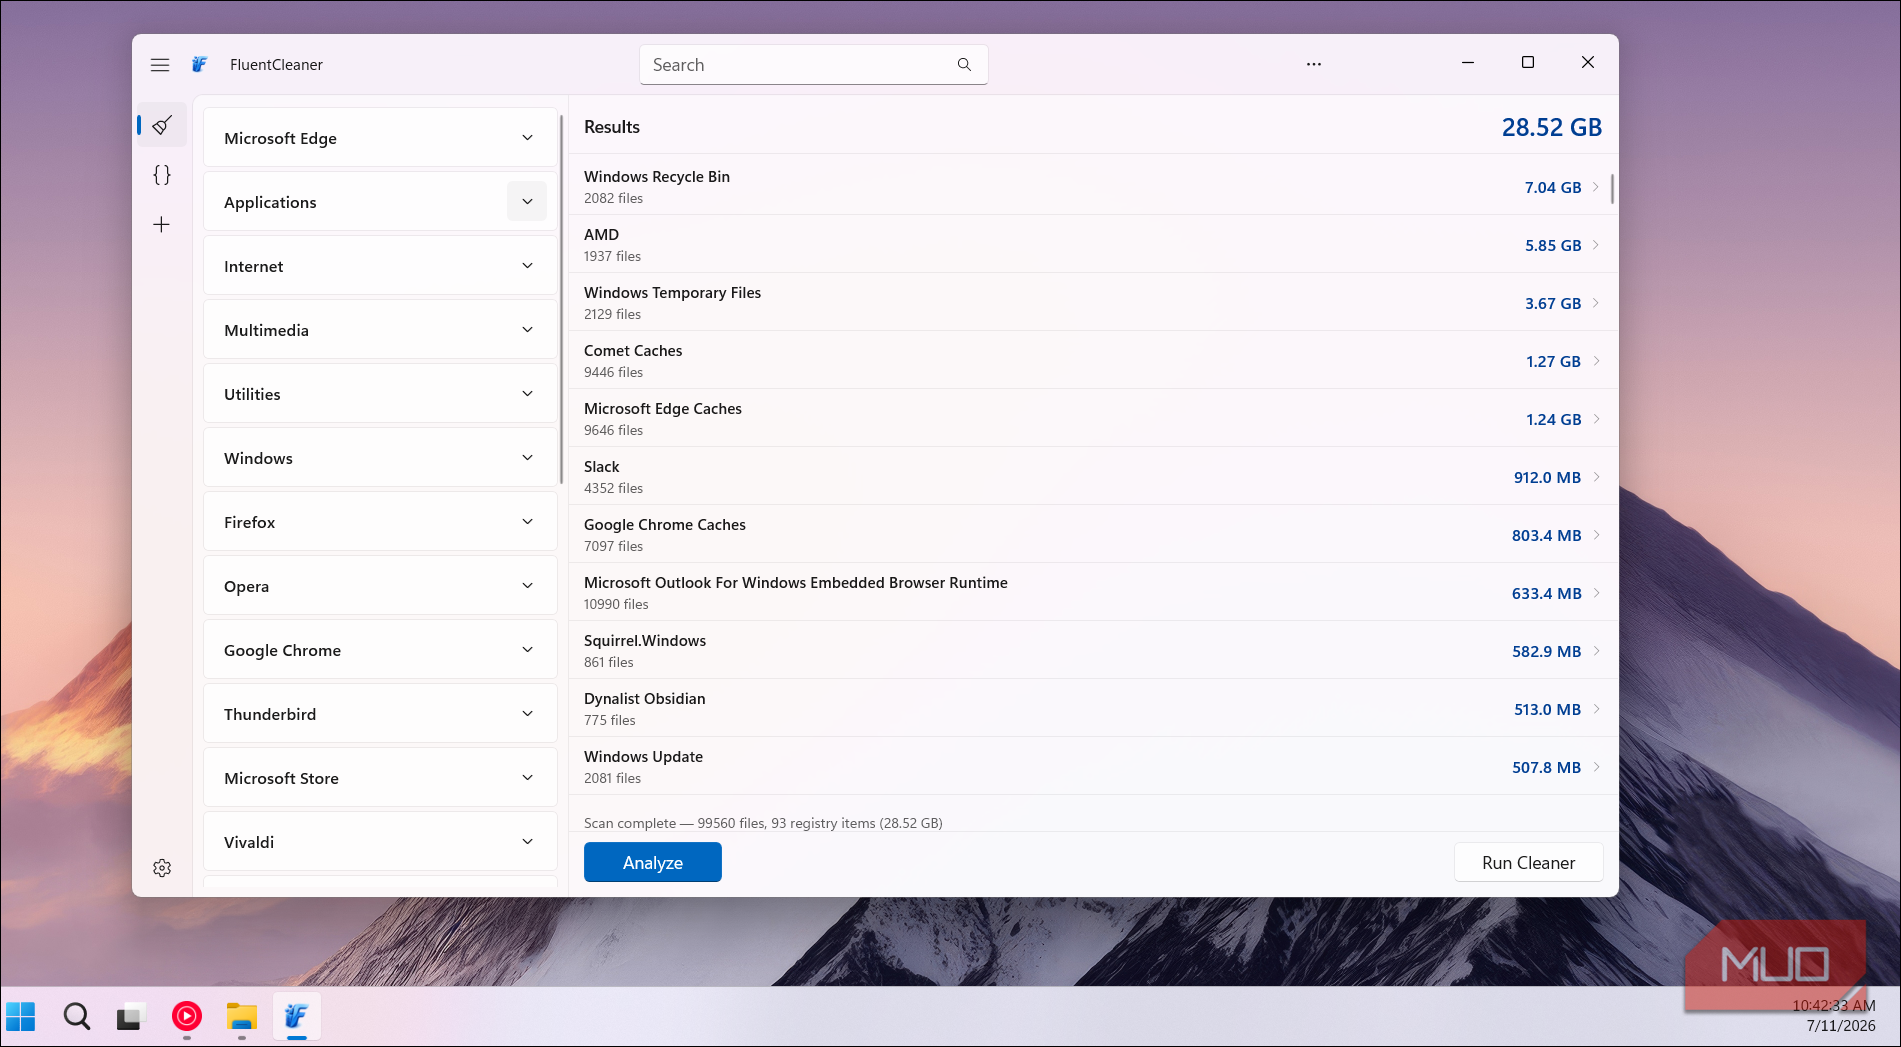Screen dimensions: 1901x1047
Task: Open details arrow for Windows Recycle Bin
Action: [1596, 186]
